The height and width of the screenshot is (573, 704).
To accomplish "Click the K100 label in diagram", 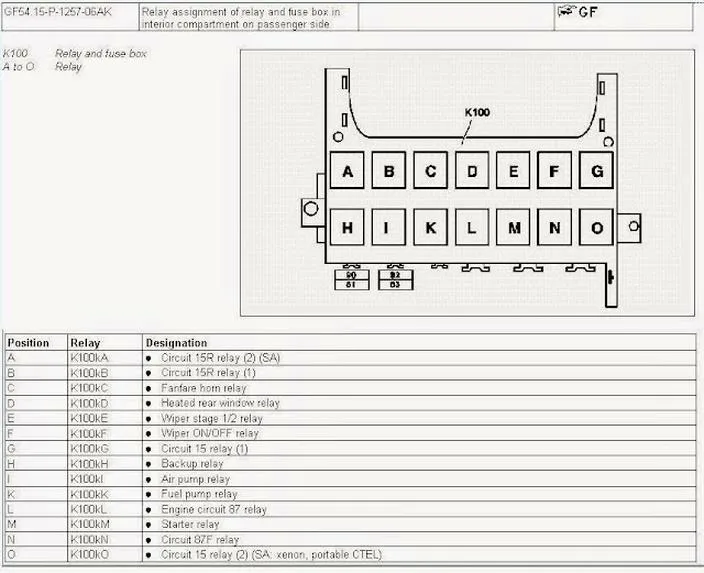I will pyautogui.click(x=477, y=112).
